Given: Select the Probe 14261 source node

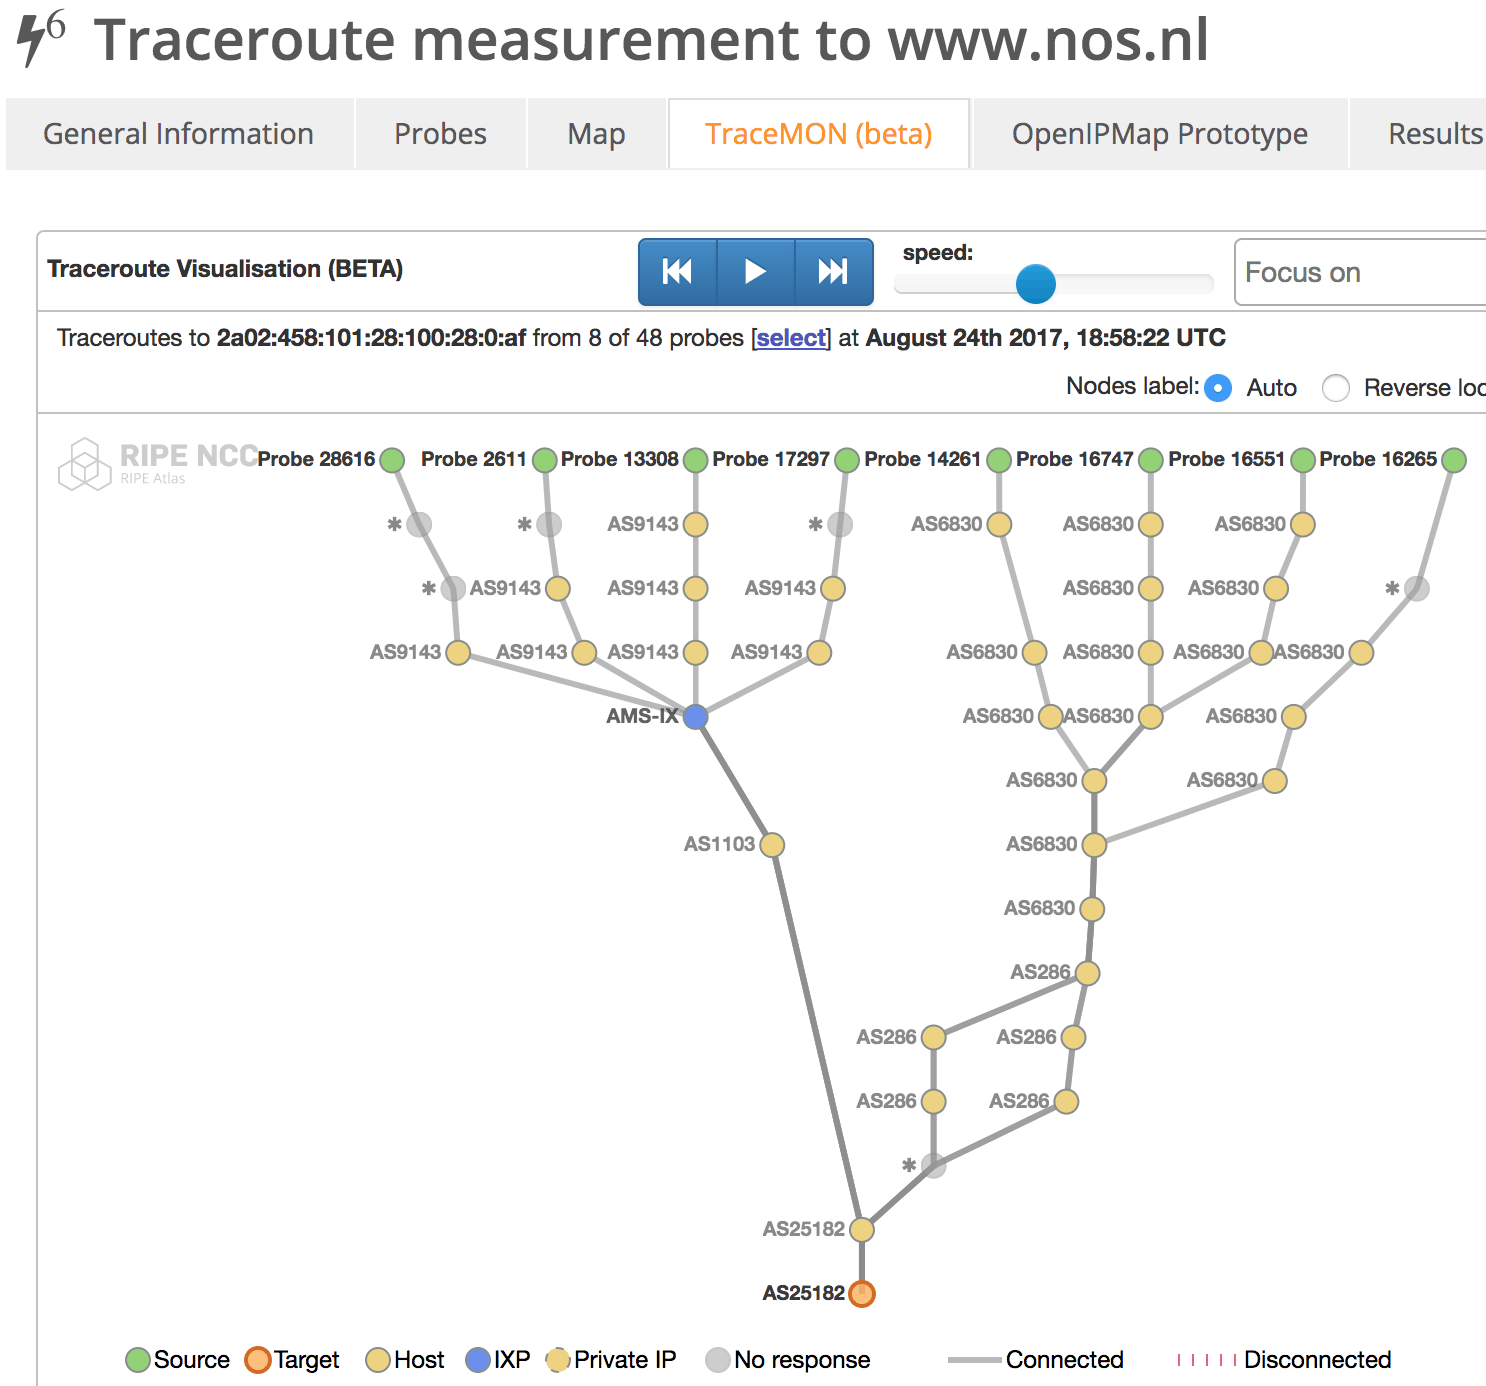Looking at the screenshot, I should click(999, 460).
